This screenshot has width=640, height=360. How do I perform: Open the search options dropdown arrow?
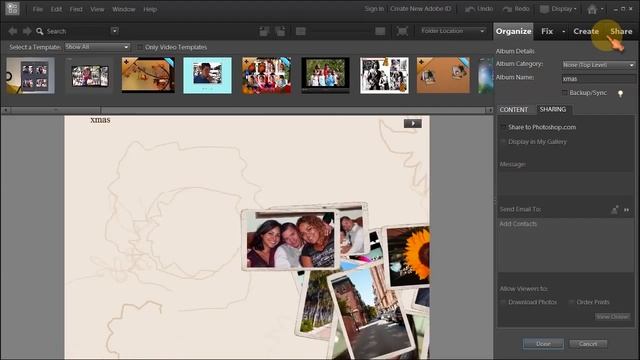click(x=115, y=31)
